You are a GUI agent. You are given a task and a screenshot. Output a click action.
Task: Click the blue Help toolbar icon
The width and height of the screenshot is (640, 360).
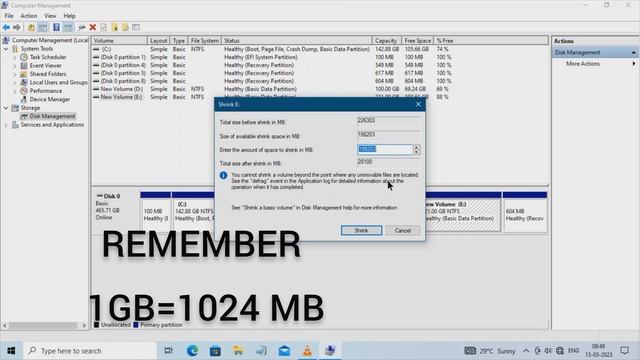56,27
